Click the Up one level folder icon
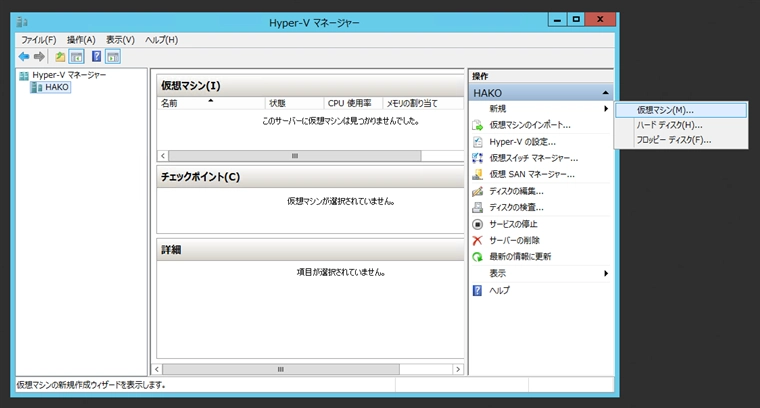The height and width of the screenshot is (408, 760). (60, 57)
